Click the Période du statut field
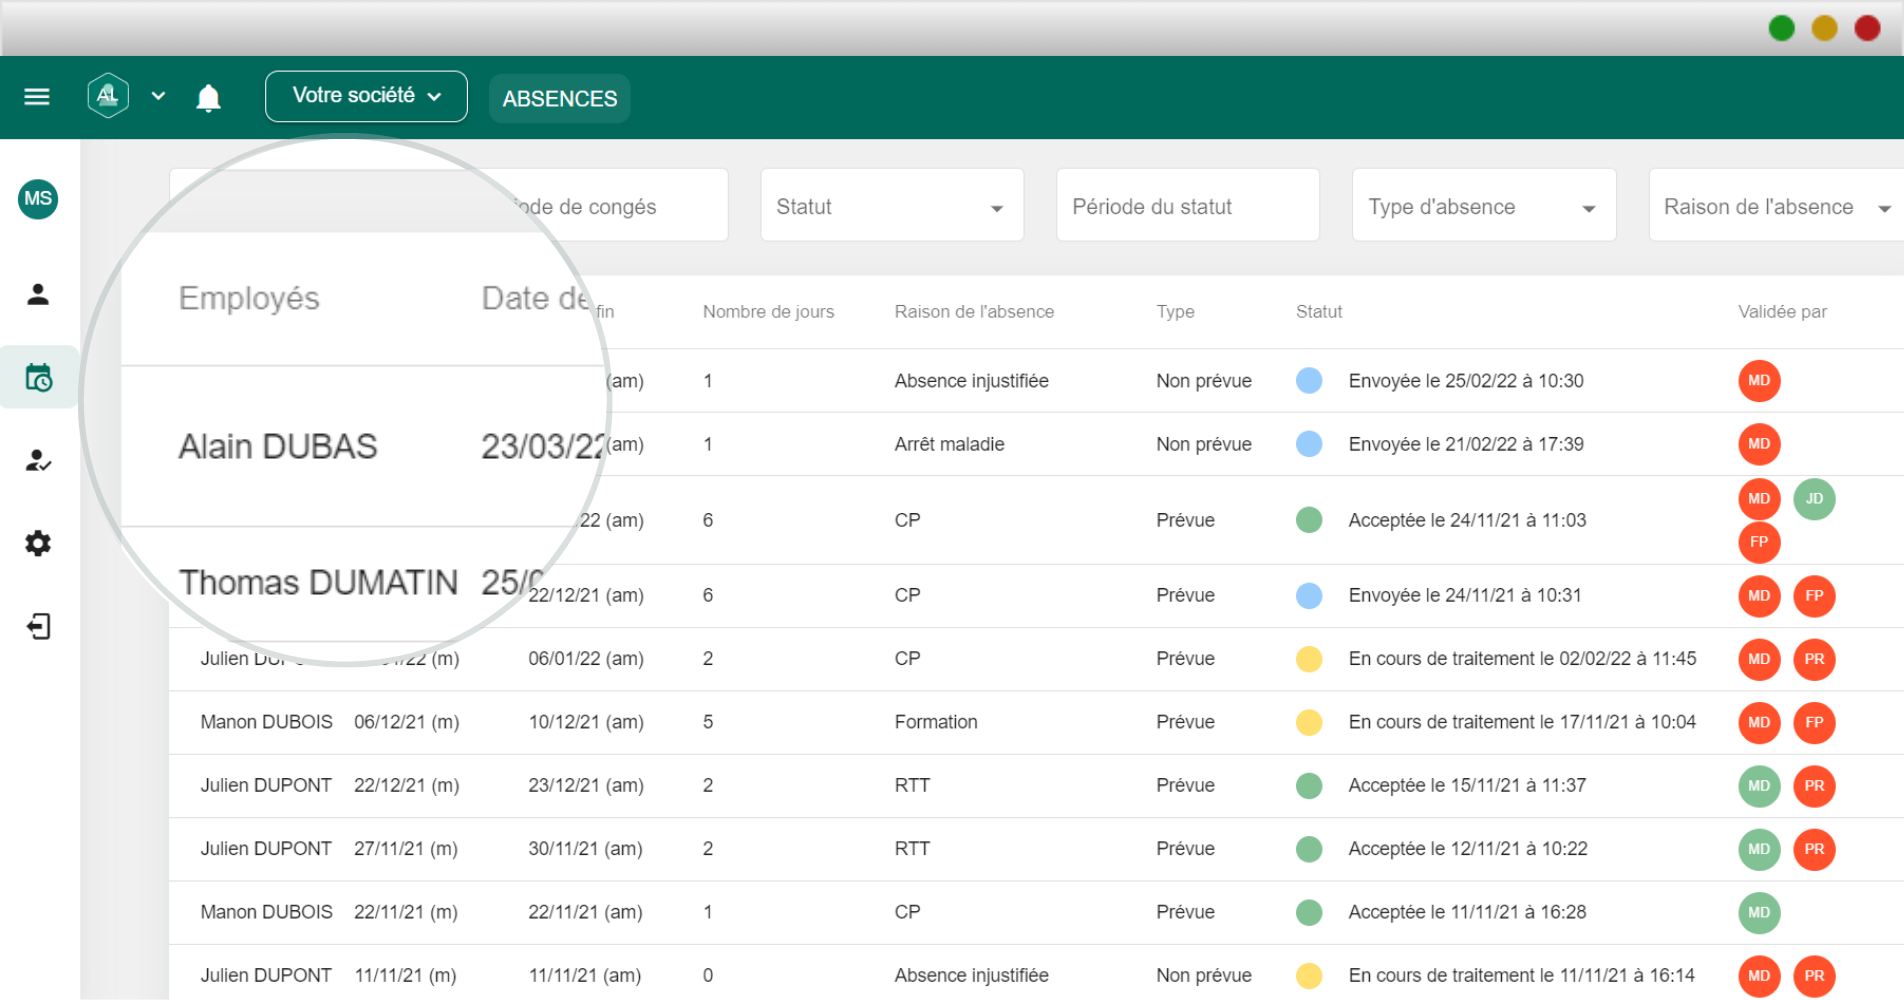Image resolution: width=1904 pixels, height=1000 pixels. click(x=1188, y=205)
